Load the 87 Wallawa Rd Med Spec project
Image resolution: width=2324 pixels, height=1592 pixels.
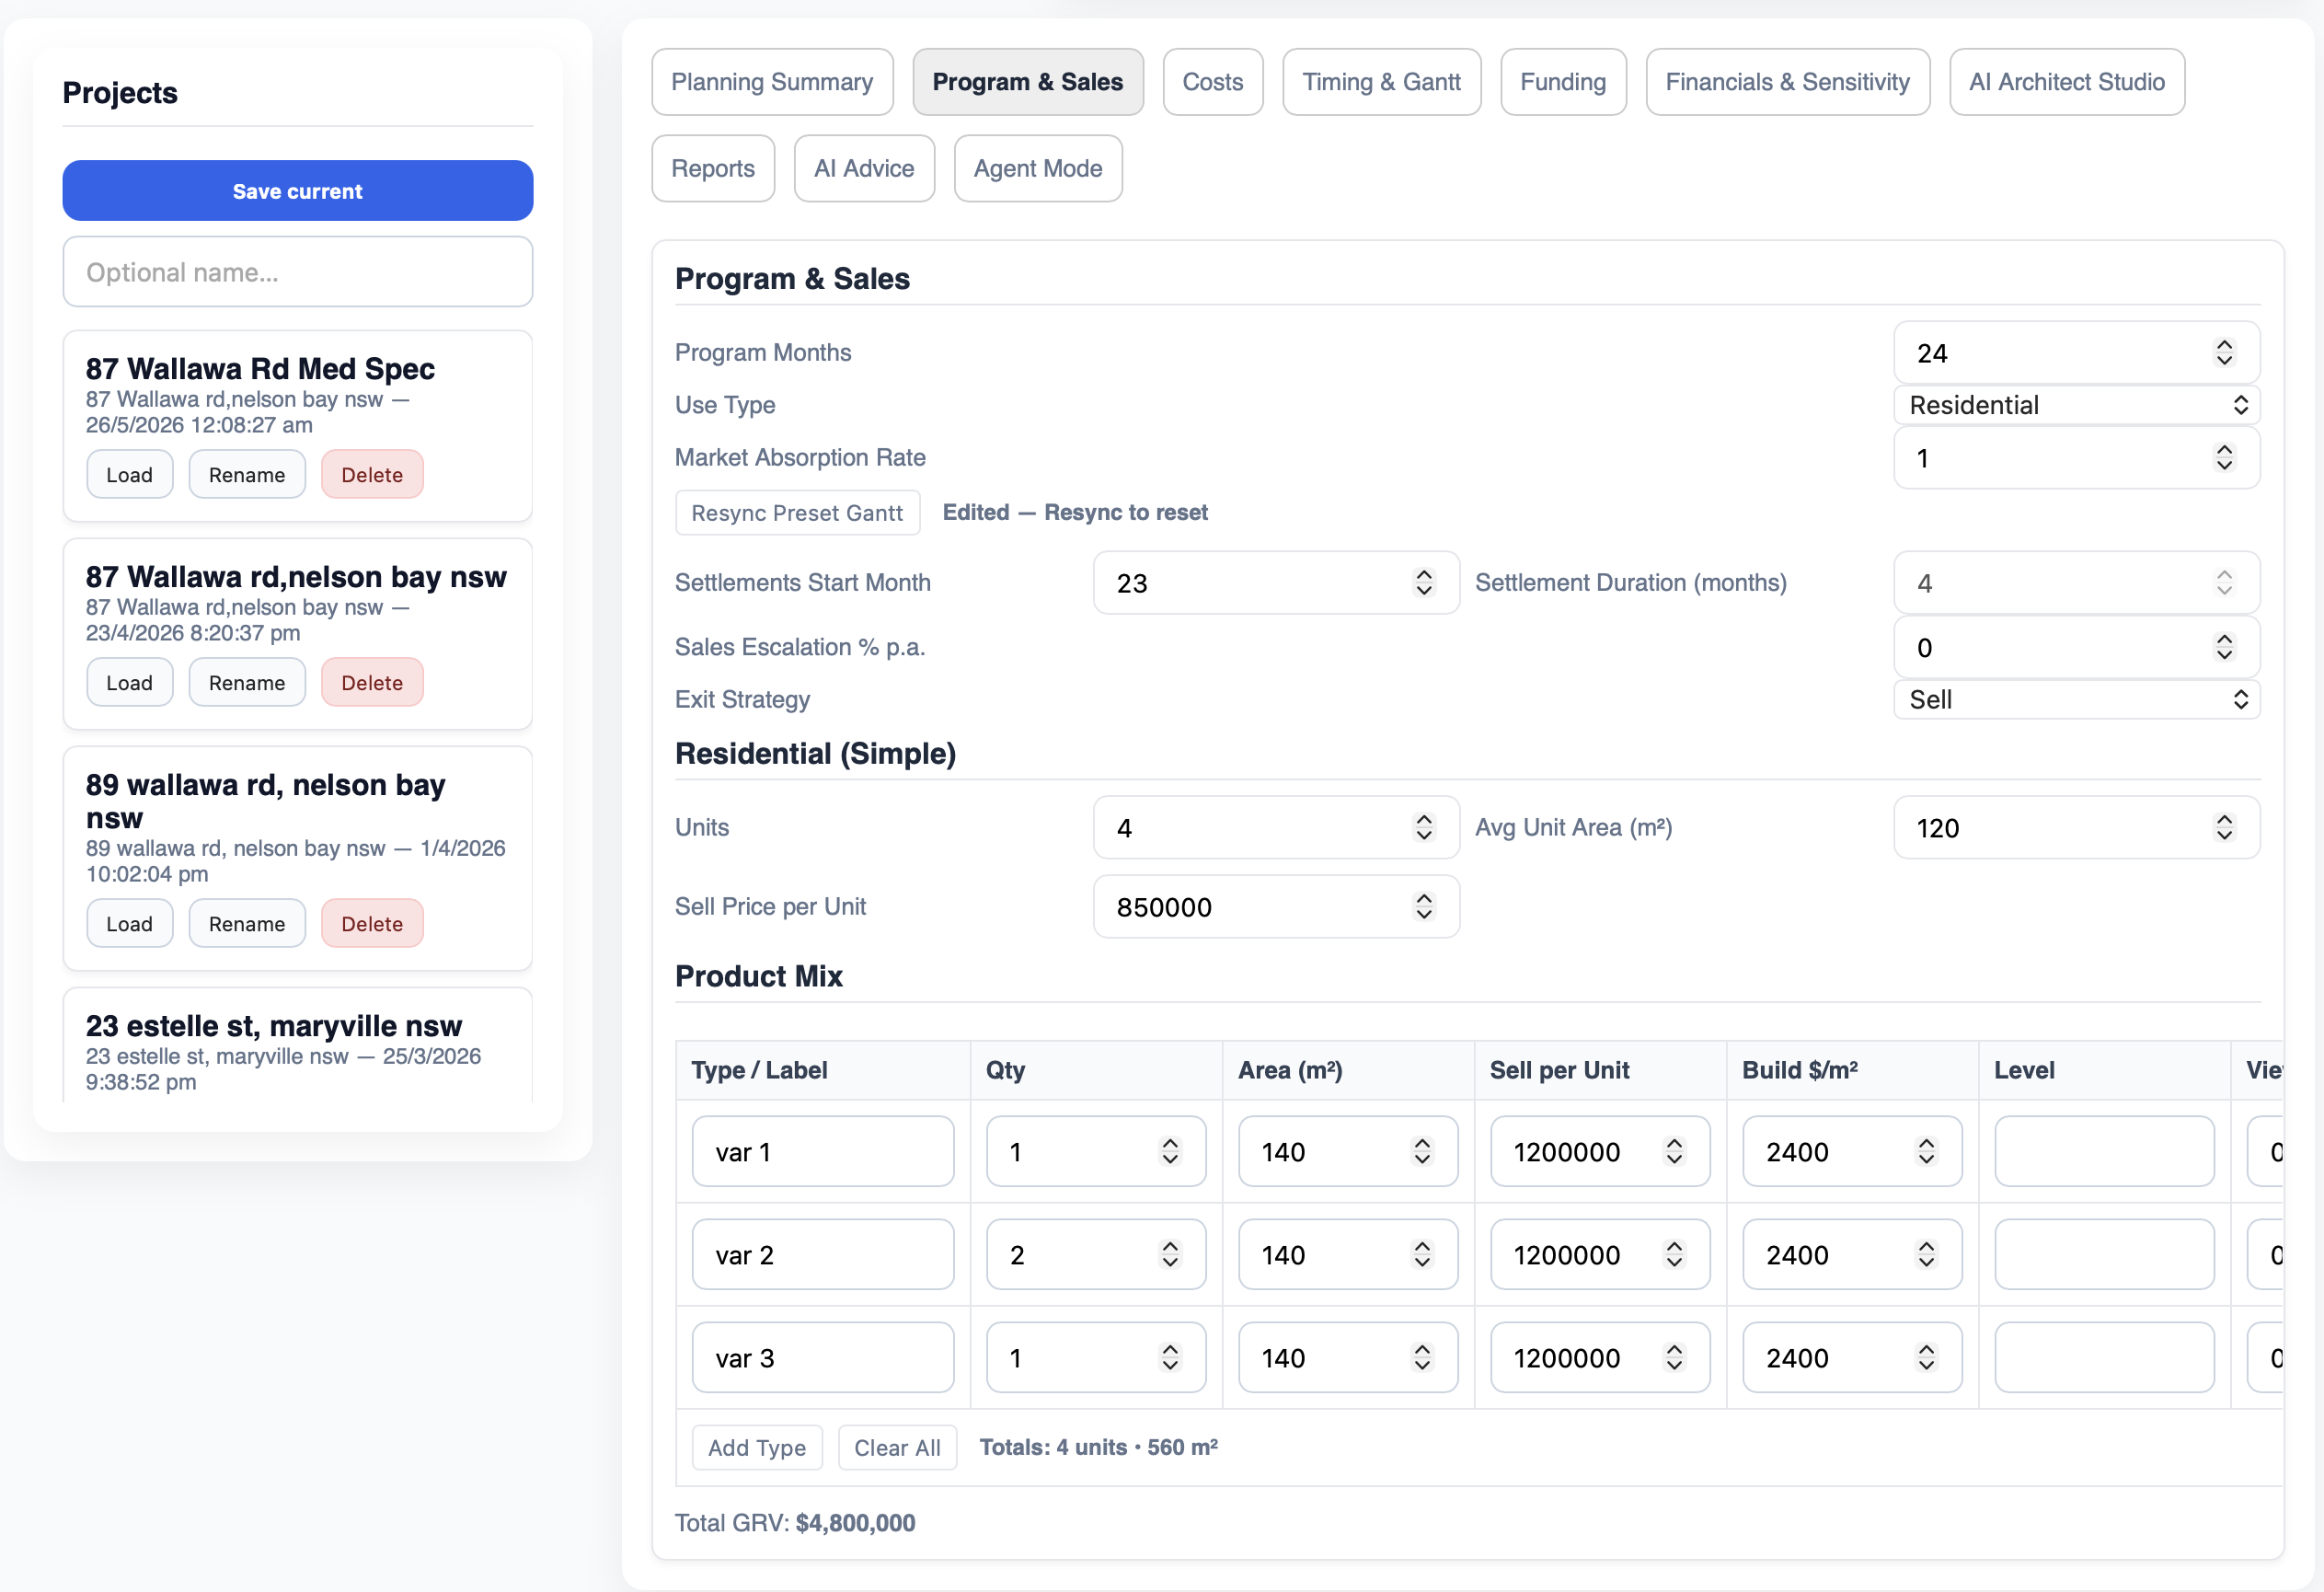(x=129, y=474)
